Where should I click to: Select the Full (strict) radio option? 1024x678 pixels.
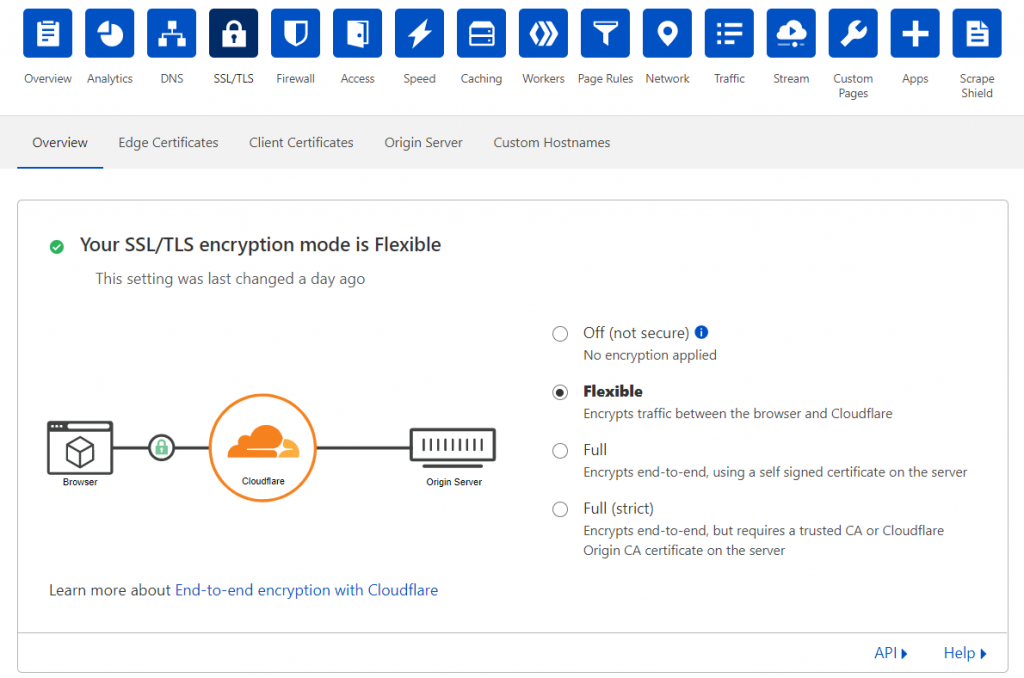coord(560,509)
